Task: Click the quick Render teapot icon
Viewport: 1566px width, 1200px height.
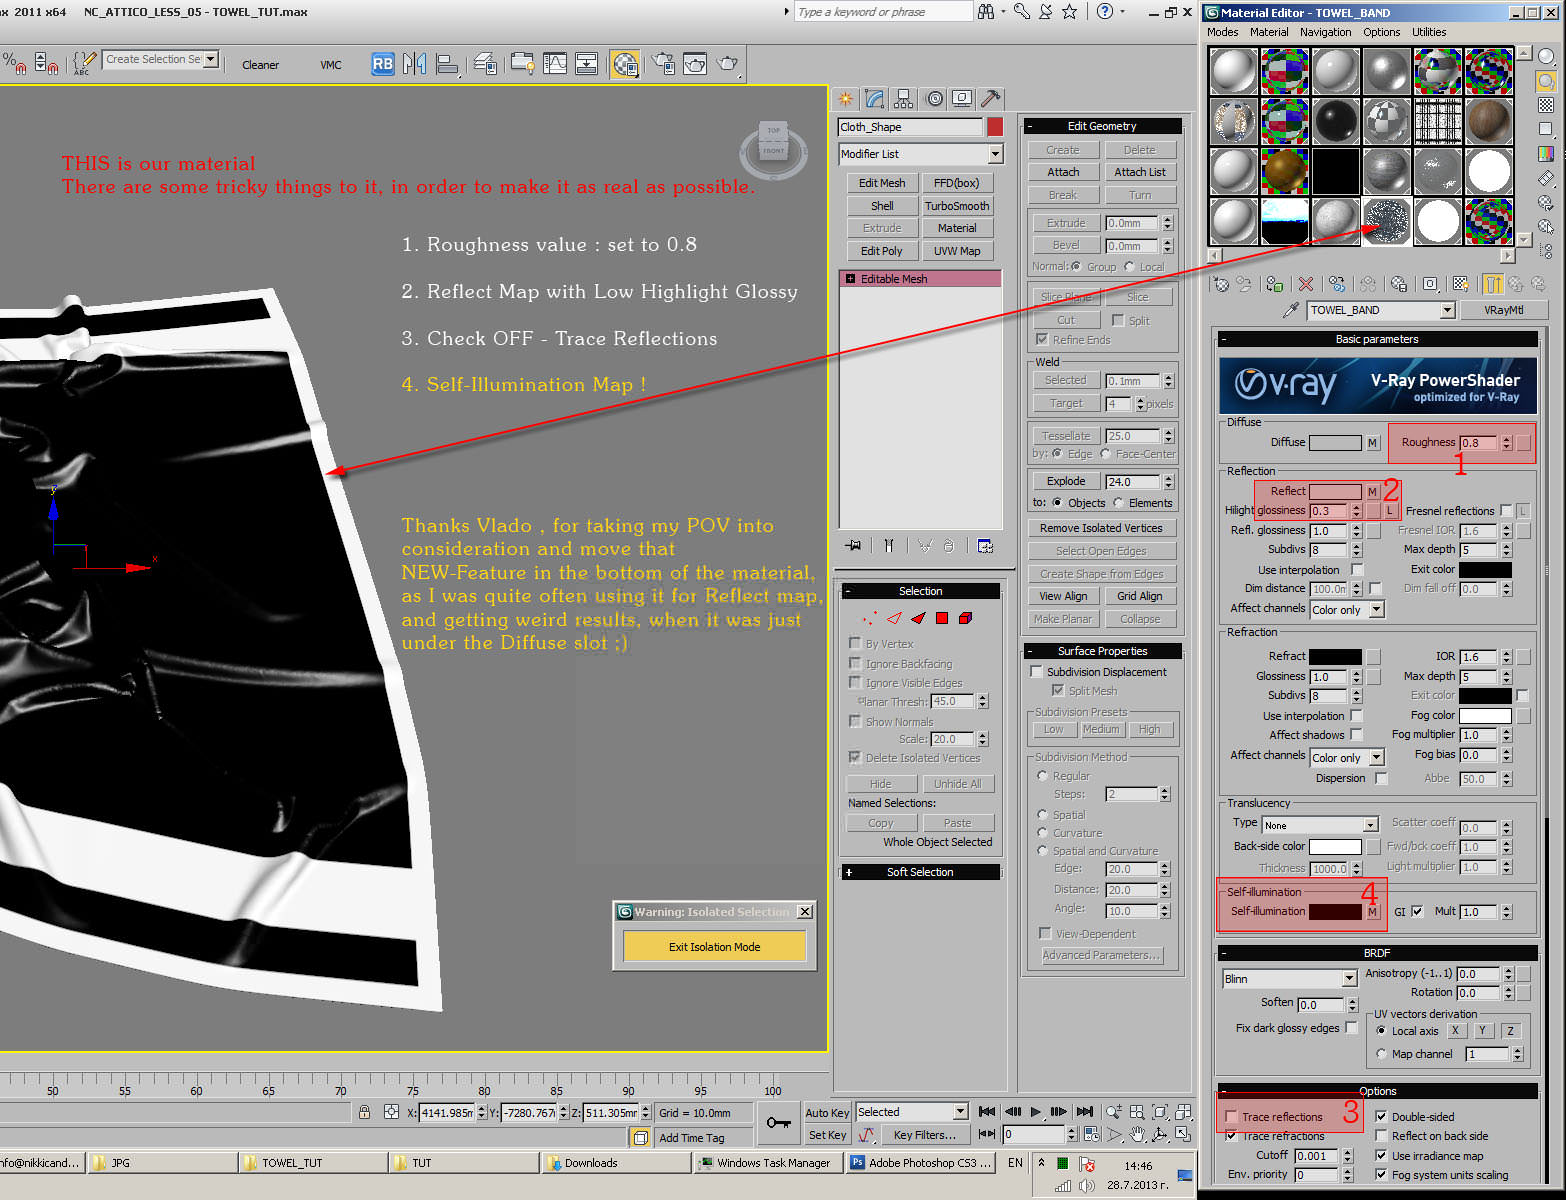Action: tap(728, 64)
